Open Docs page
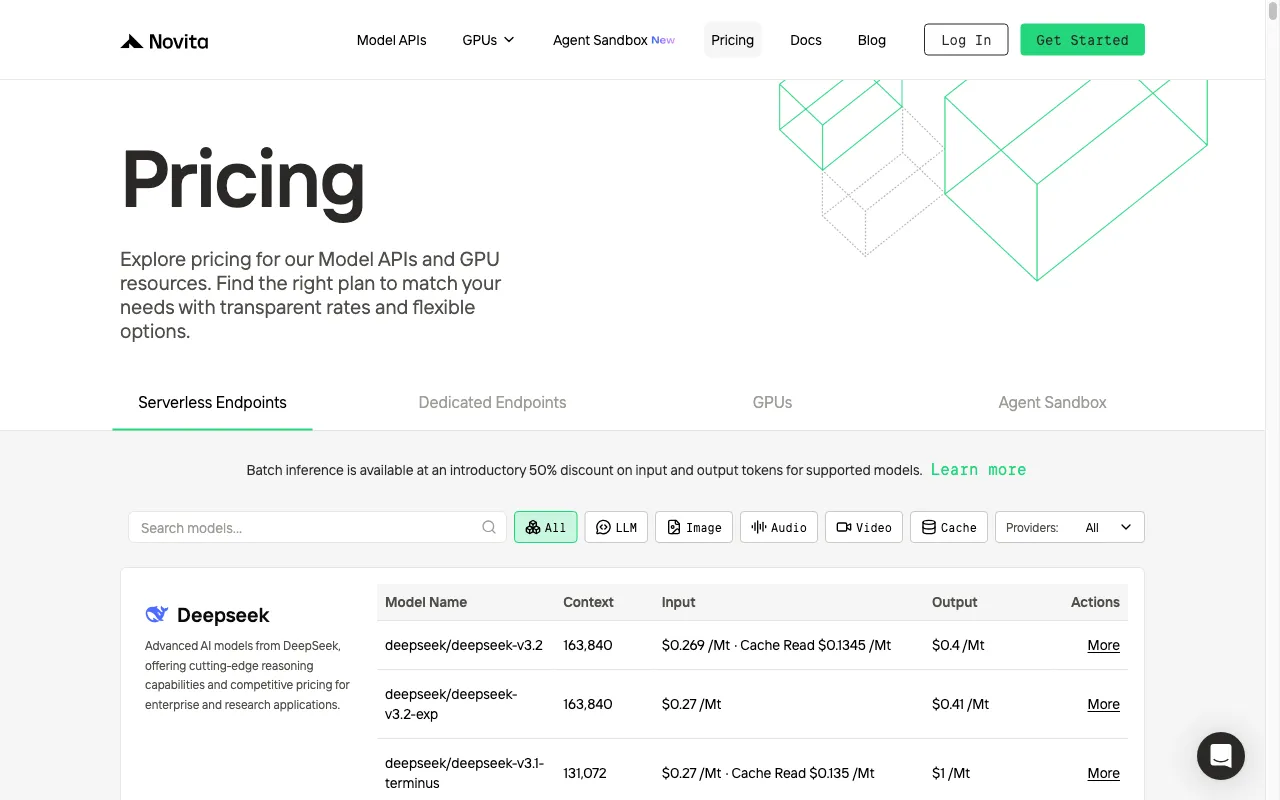 point(806,40)
